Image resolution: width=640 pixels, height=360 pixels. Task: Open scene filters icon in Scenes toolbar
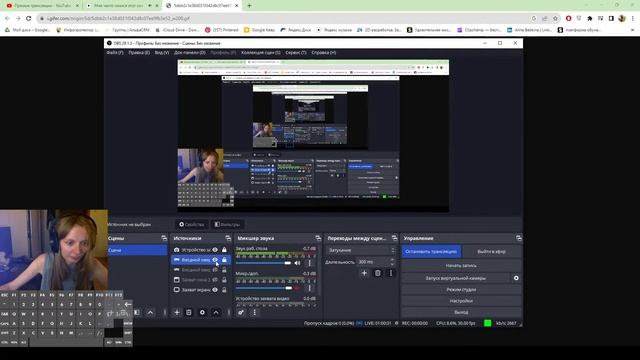[x=137, y=312]
